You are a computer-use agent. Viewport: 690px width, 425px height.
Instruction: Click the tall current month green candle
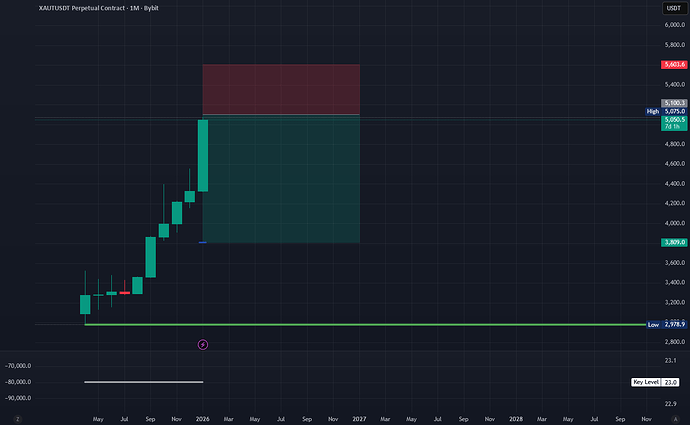click(x=203, y=155)
